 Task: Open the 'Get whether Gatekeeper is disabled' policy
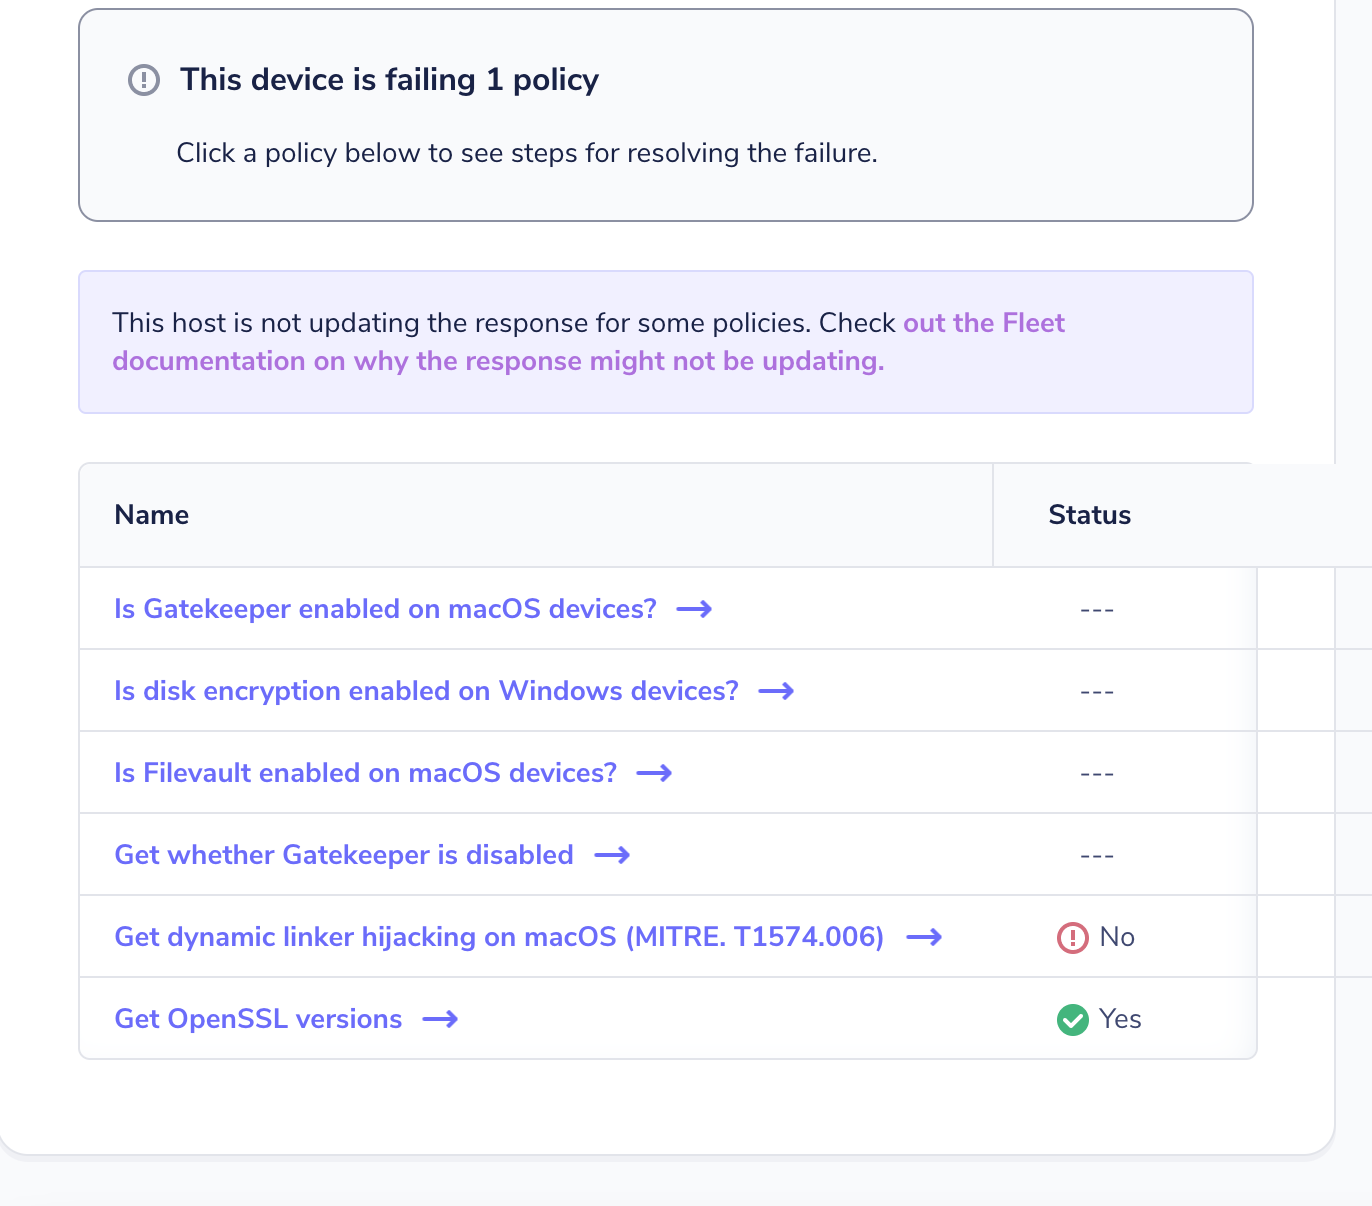click(343, 855)
